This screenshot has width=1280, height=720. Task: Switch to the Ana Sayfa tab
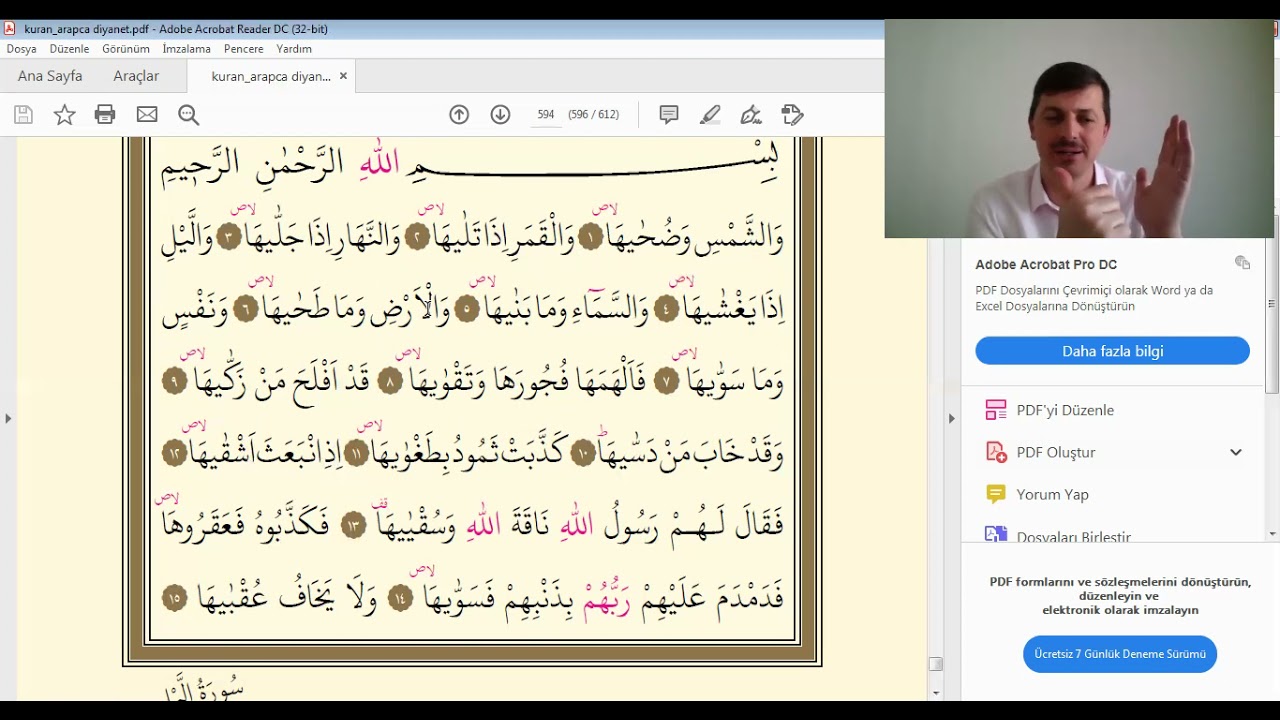click(x=50, y=76)
